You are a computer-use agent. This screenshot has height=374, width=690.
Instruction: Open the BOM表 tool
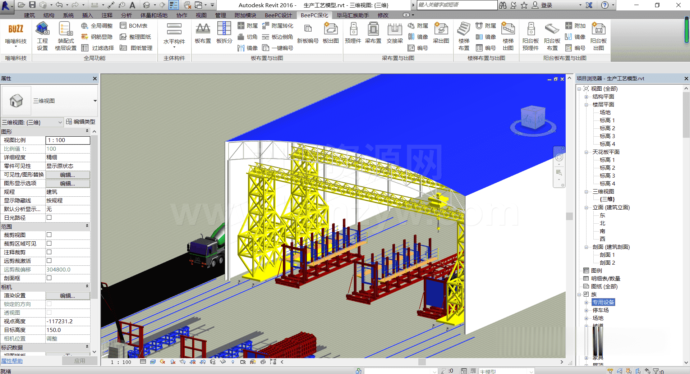point(134,26)
